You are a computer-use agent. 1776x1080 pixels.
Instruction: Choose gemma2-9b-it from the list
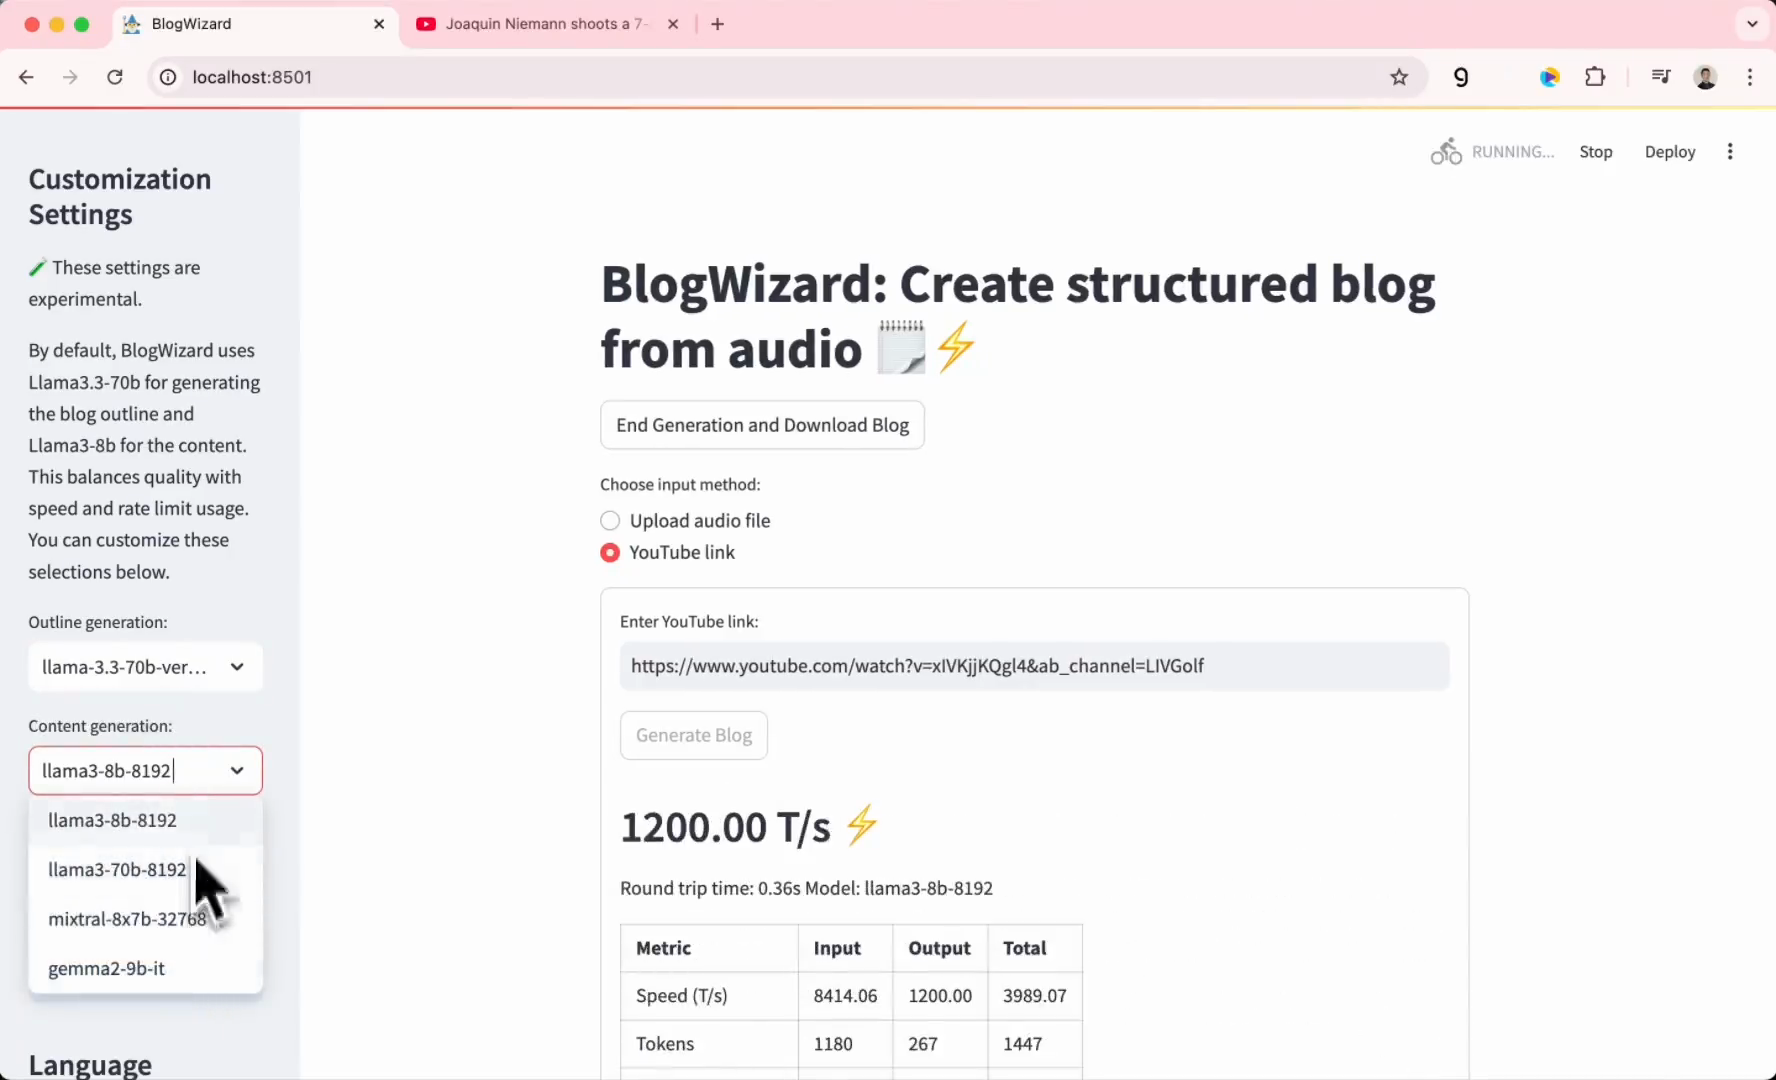[x=145, y=968]
